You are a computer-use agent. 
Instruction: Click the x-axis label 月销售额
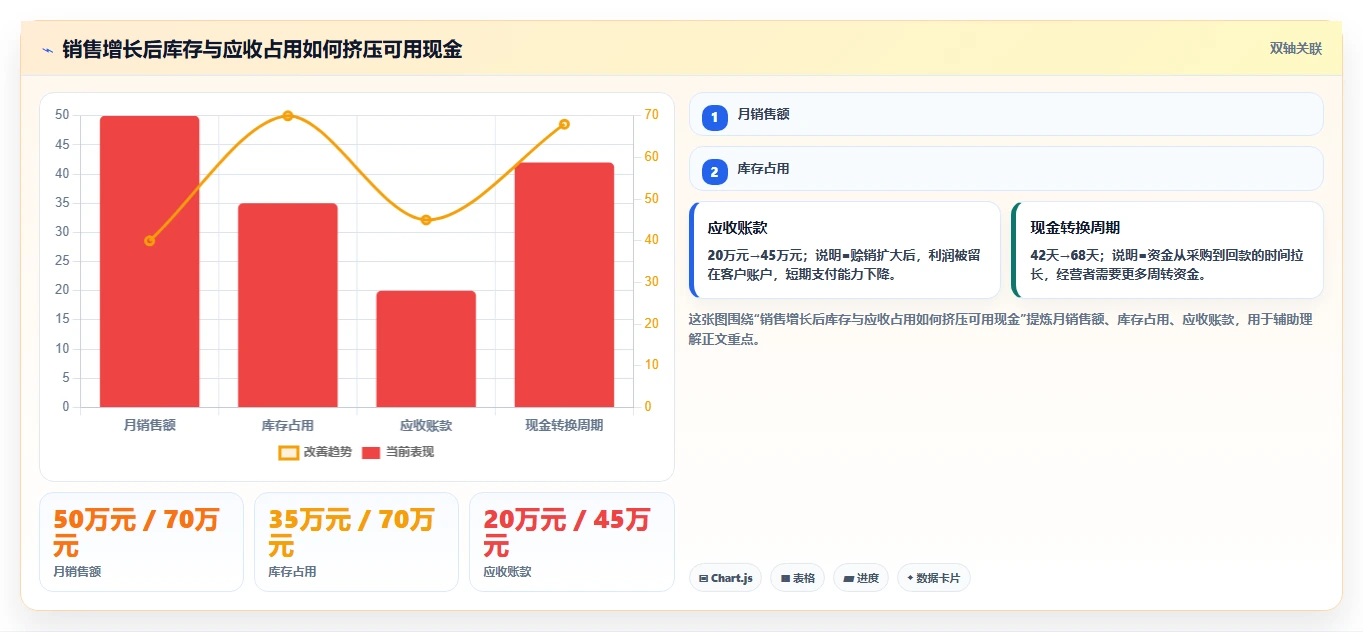149,425
